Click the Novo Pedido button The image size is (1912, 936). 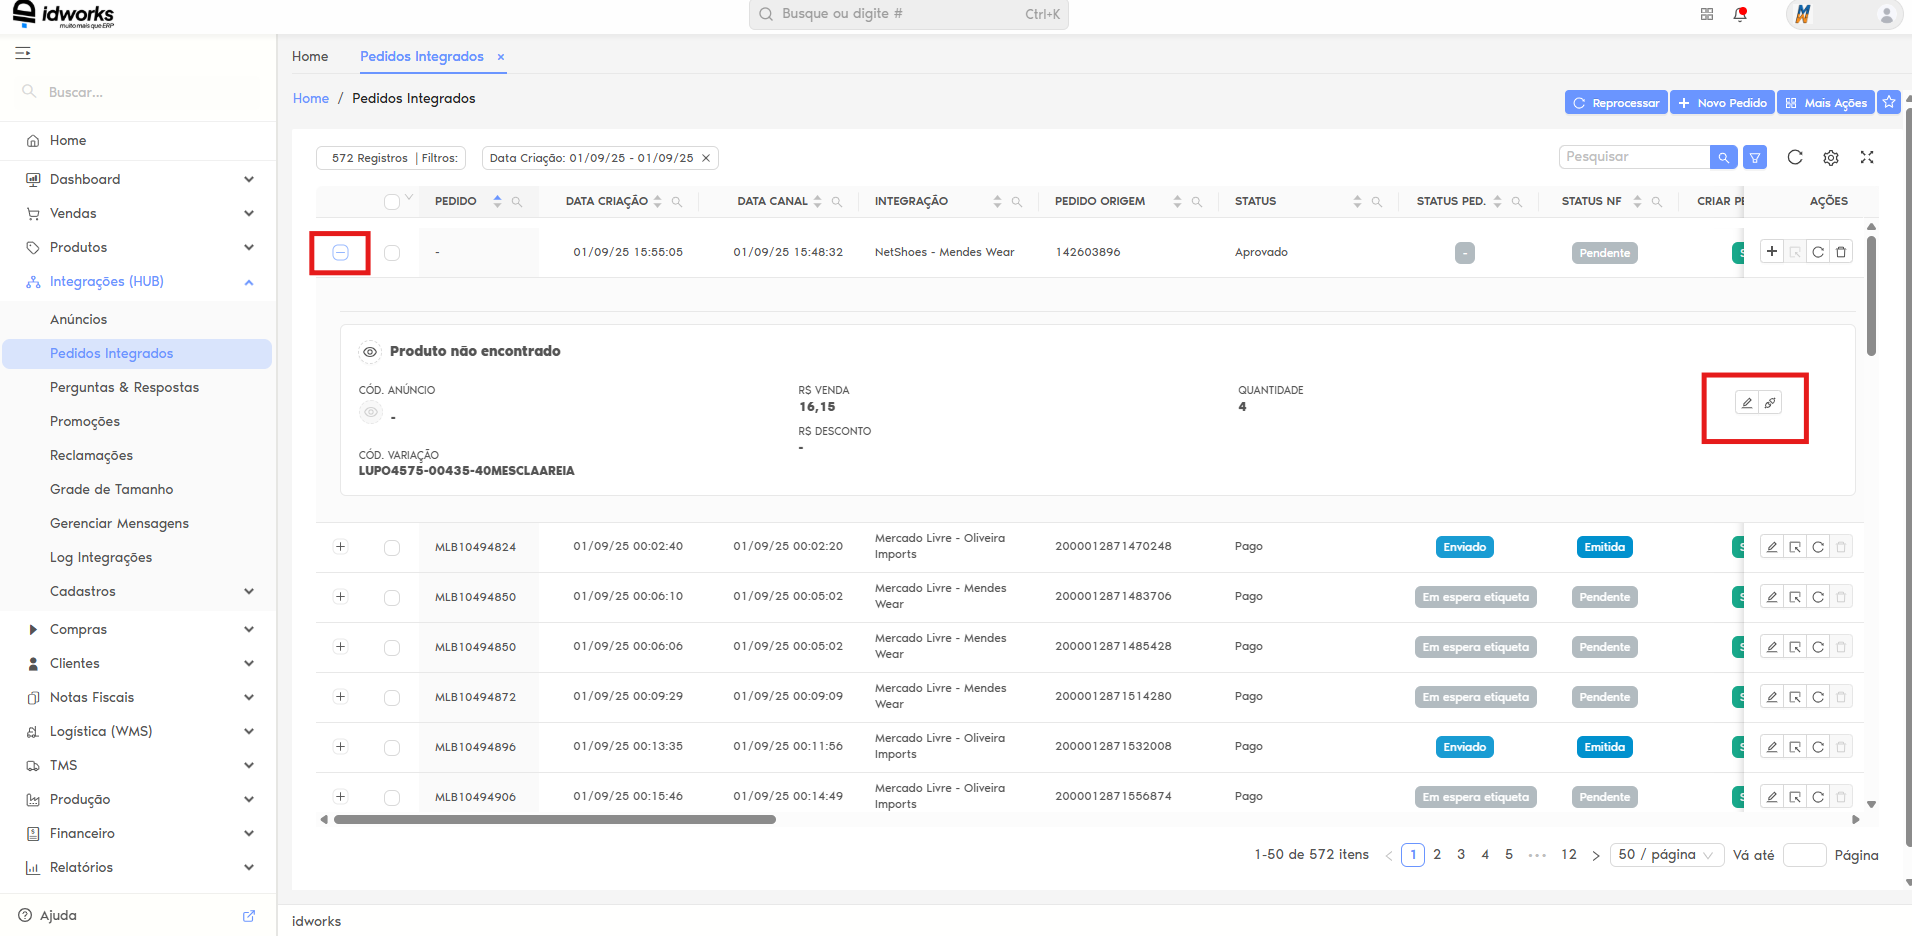coord(1722,102)
